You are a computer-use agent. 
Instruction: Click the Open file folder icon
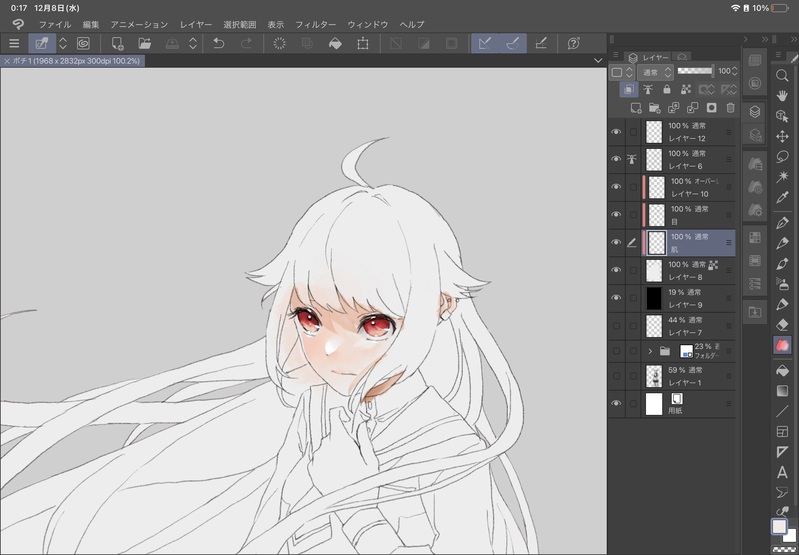(145, 44)
